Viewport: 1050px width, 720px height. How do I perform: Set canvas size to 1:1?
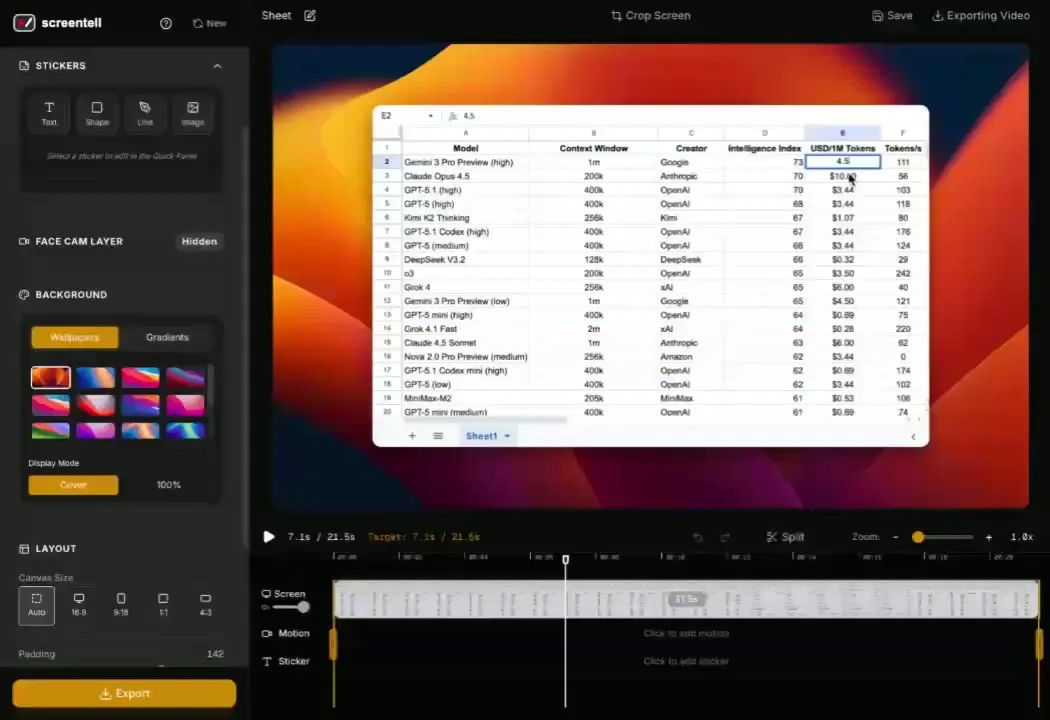(163, 605)
